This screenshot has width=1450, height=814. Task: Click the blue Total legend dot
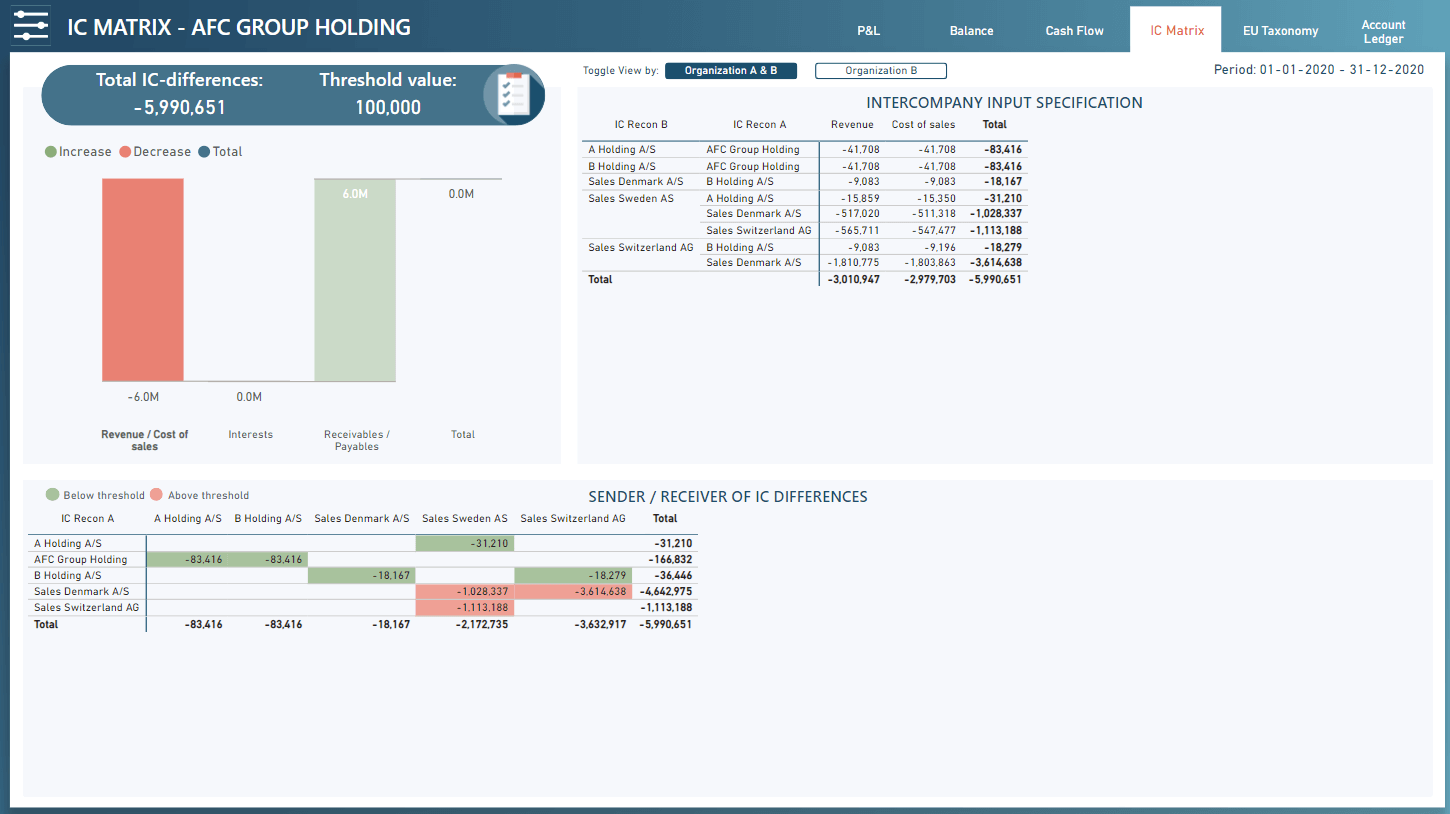pyautogui.click(x=204, y=152)
